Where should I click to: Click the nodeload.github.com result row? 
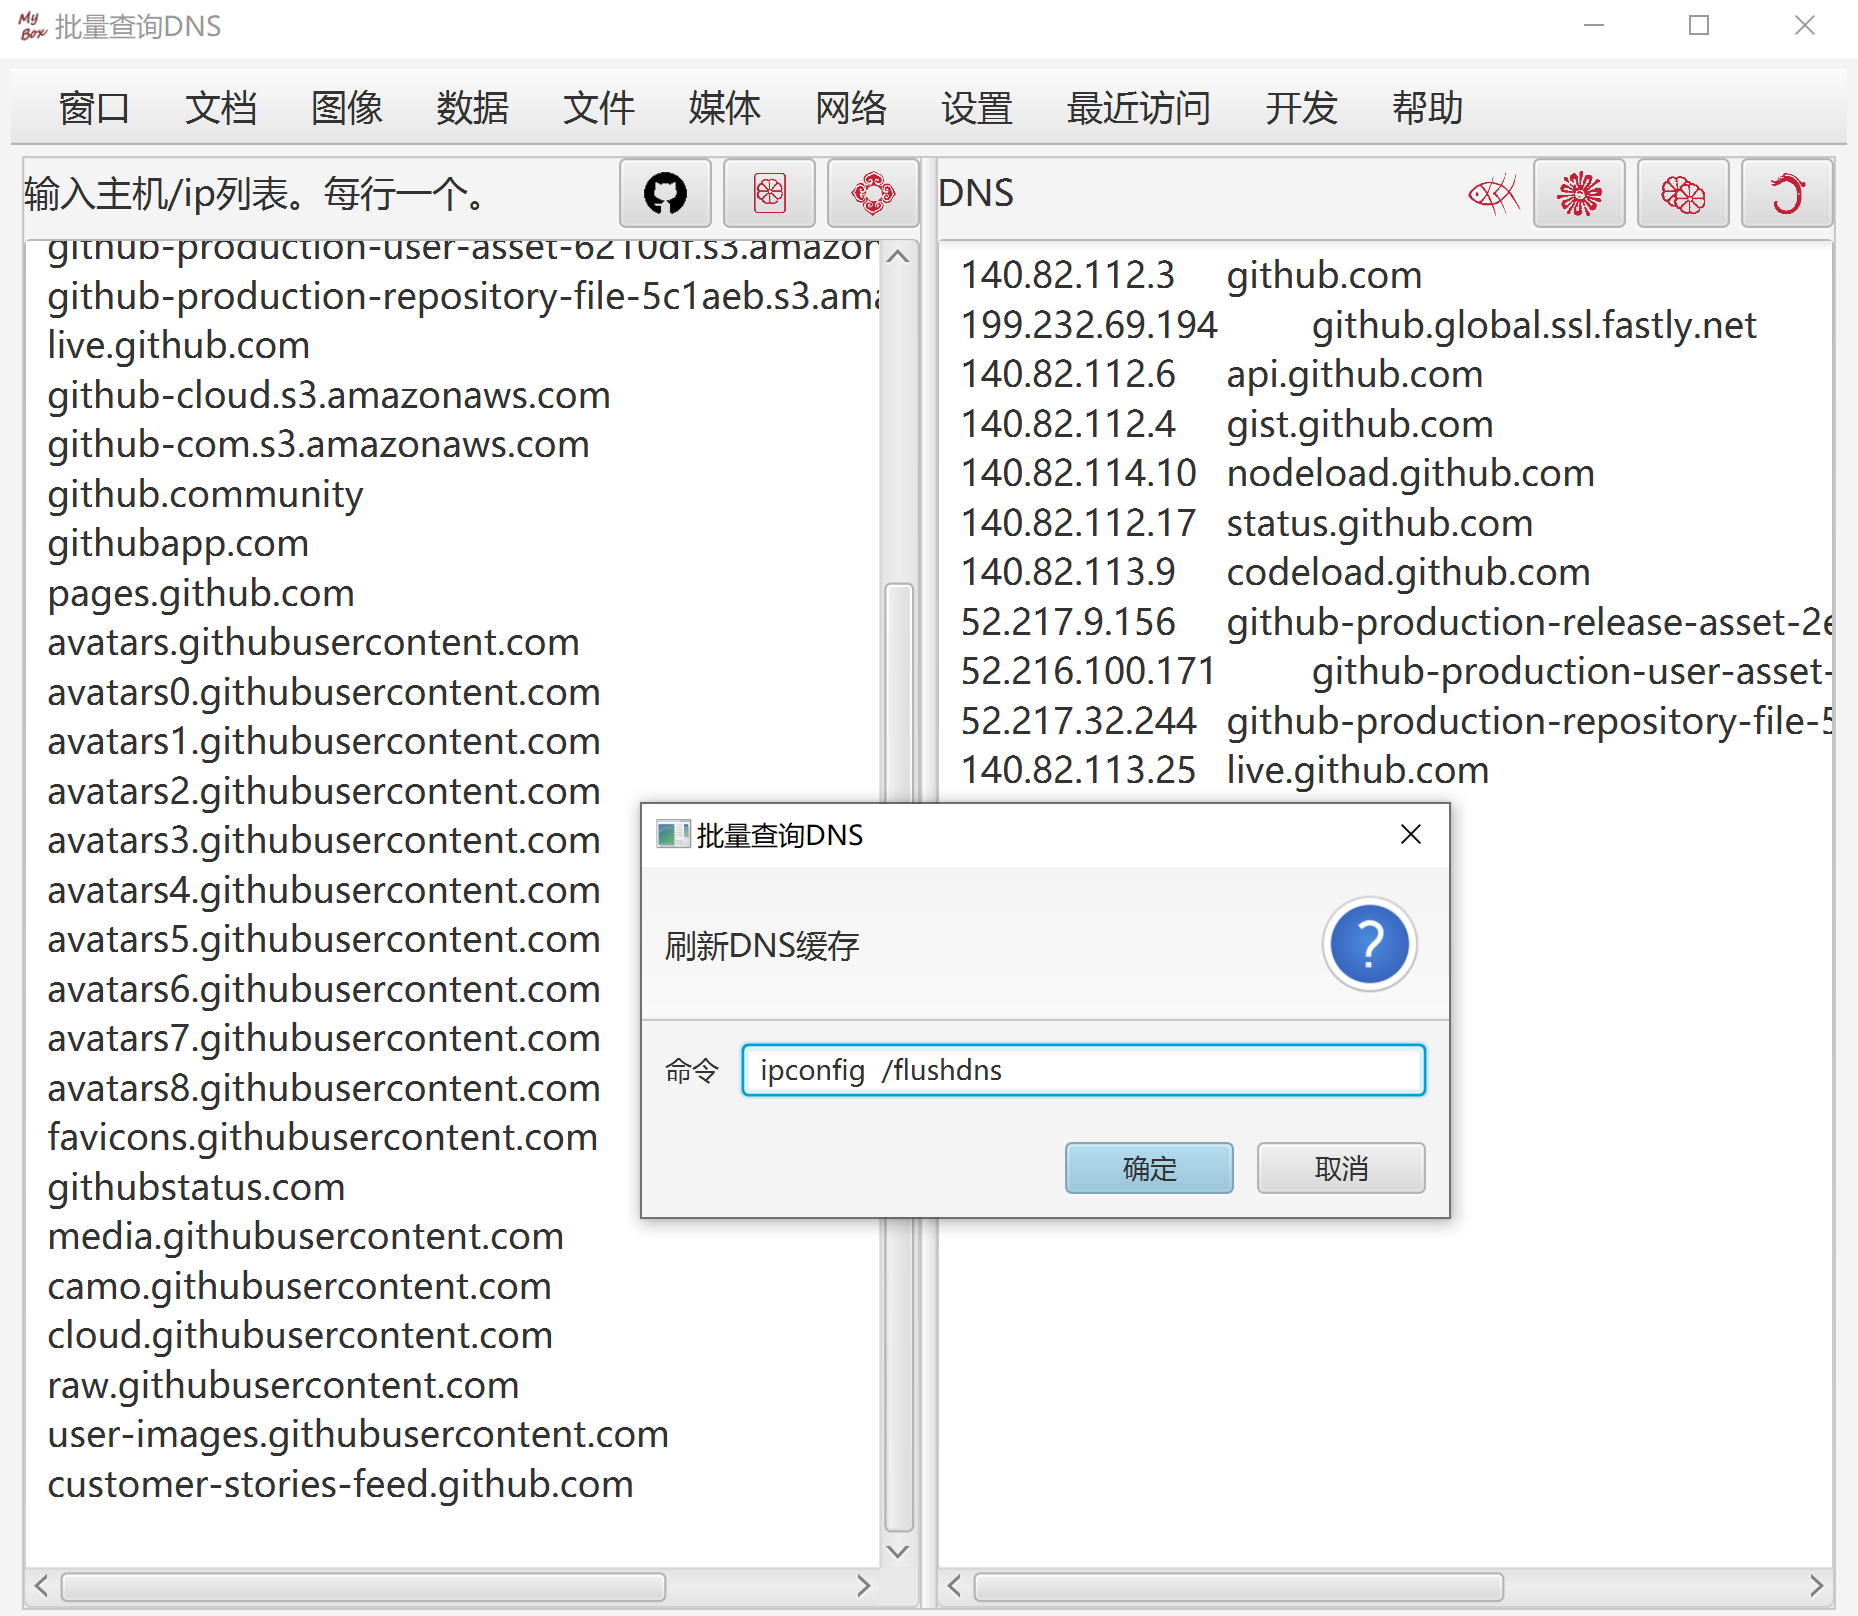pyautogui.click(x=1278, y=473)
